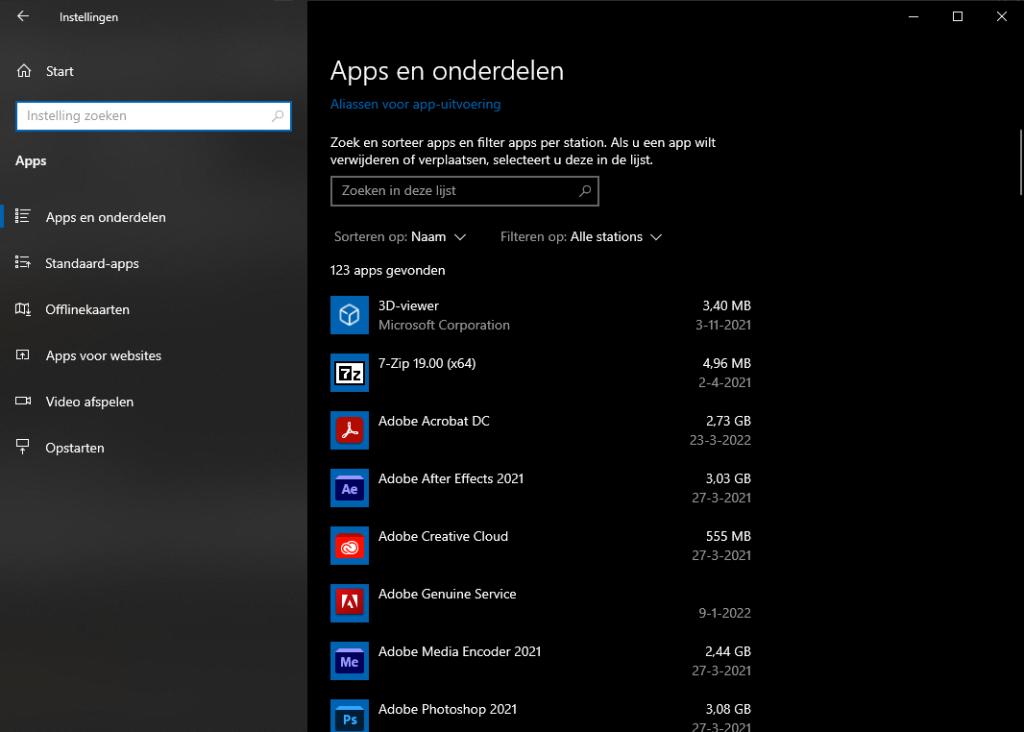Click the Apps en onderdelen sidebar icon
This screenshot has height=732, width=1024.
pos(23,216)
